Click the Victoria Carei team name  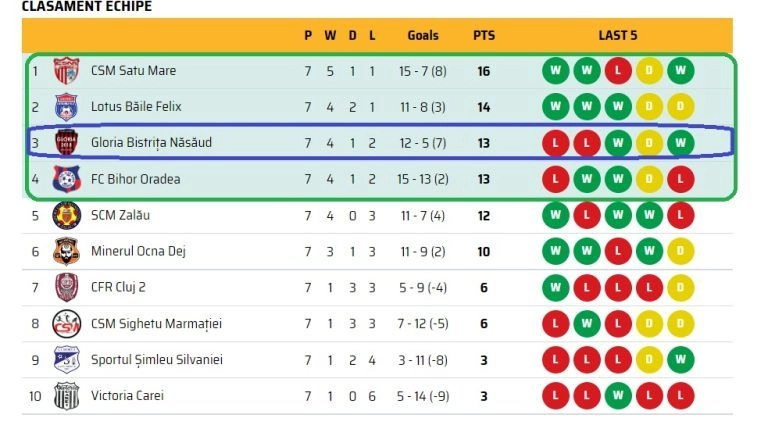[129, 396]
